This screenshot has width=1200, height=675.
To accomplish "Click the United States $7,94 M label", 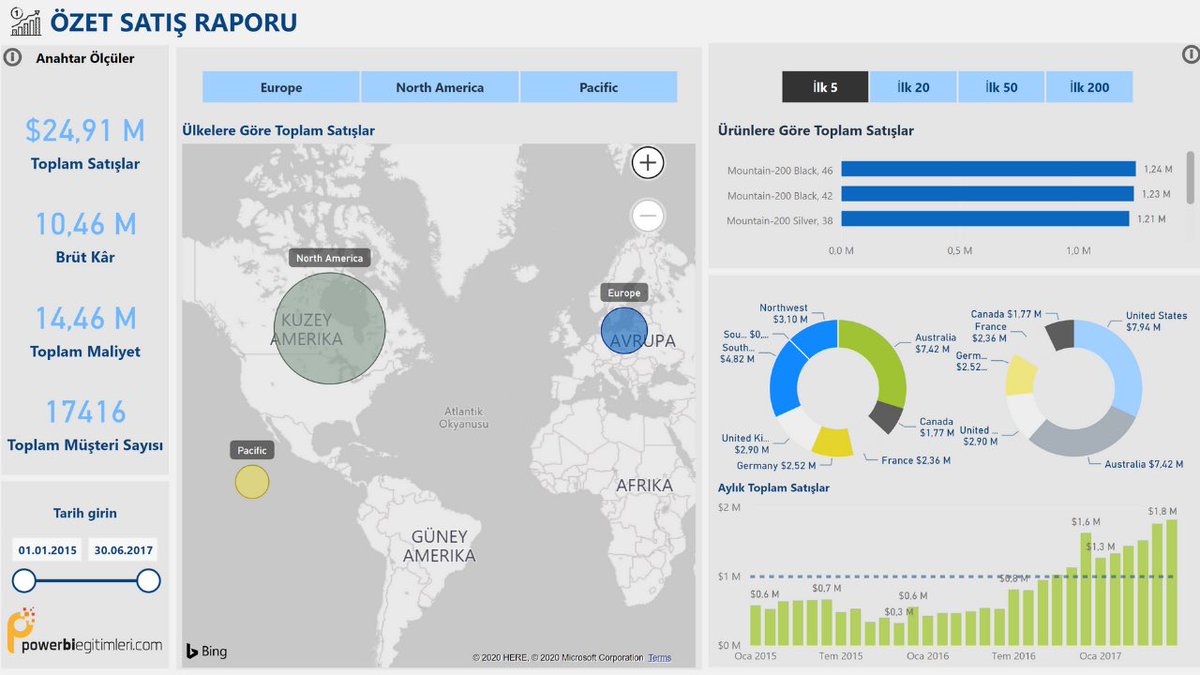I will pos(1156,321).
